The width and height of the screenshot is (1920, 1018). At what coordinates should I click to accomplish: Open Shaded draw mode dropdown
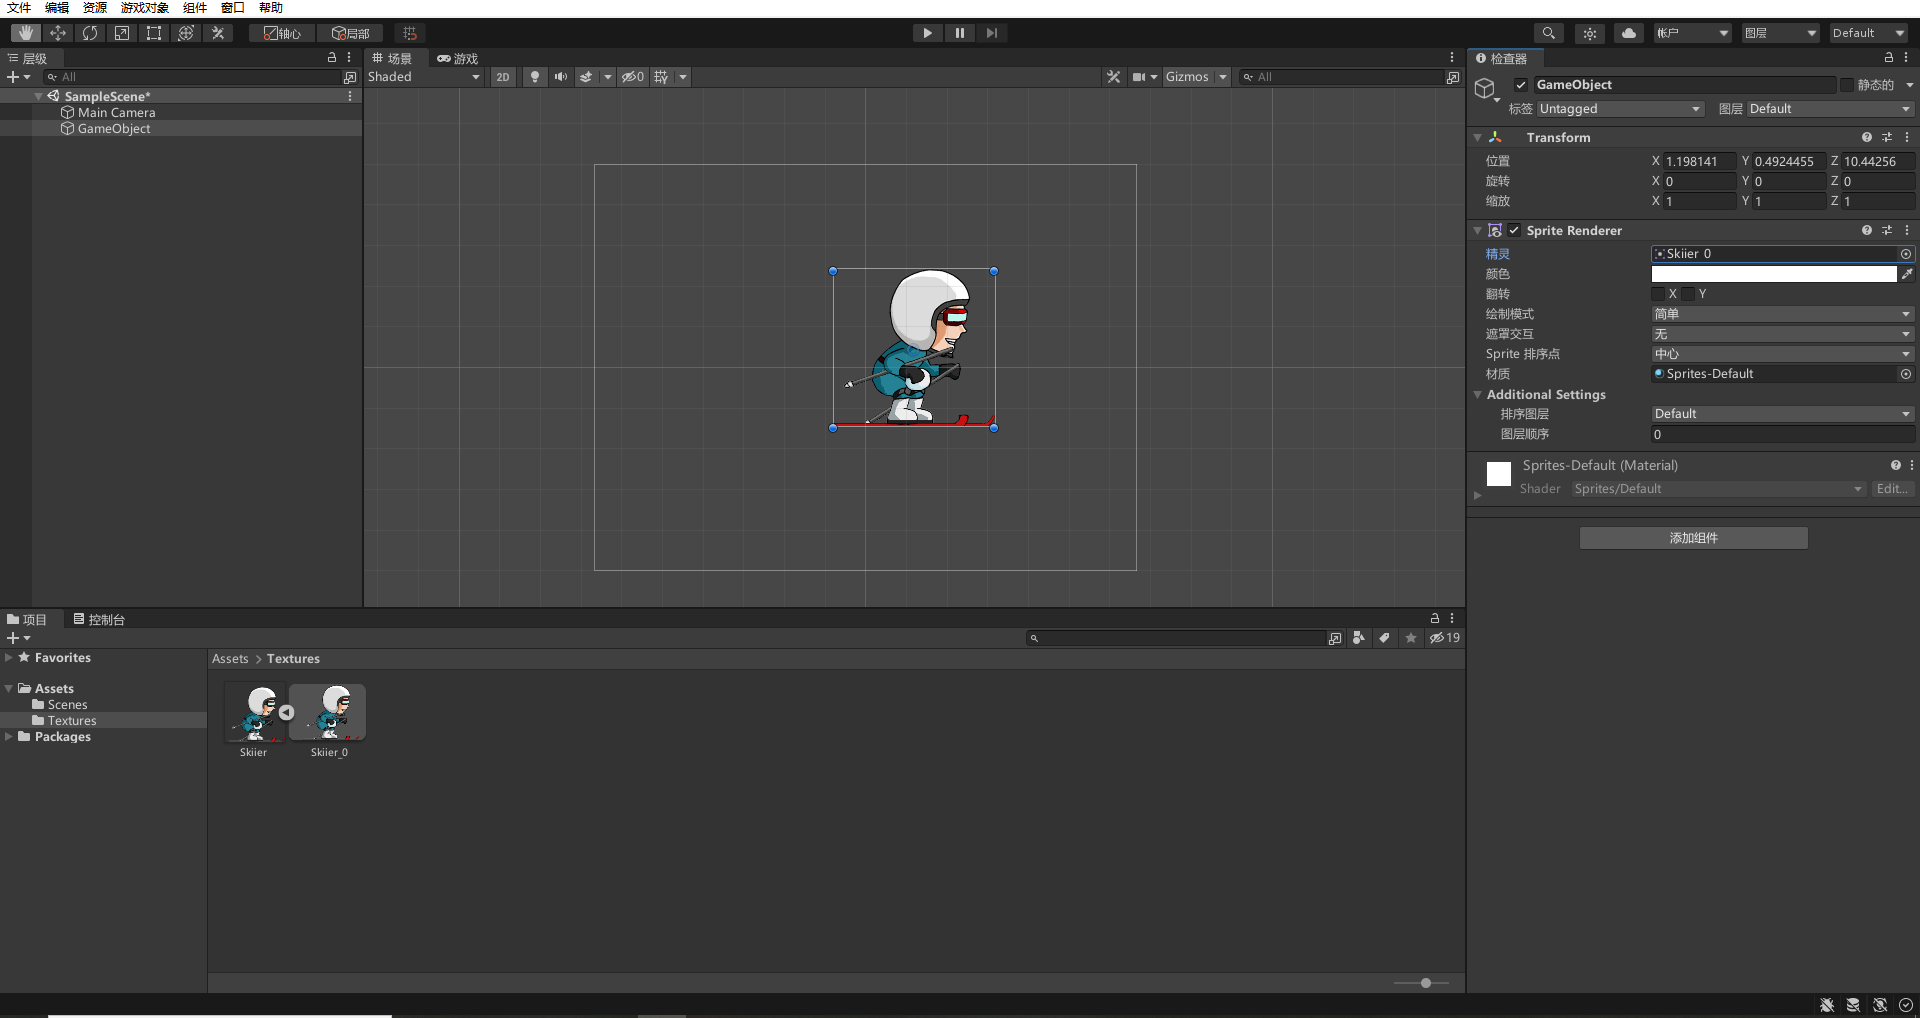[424, 77]
